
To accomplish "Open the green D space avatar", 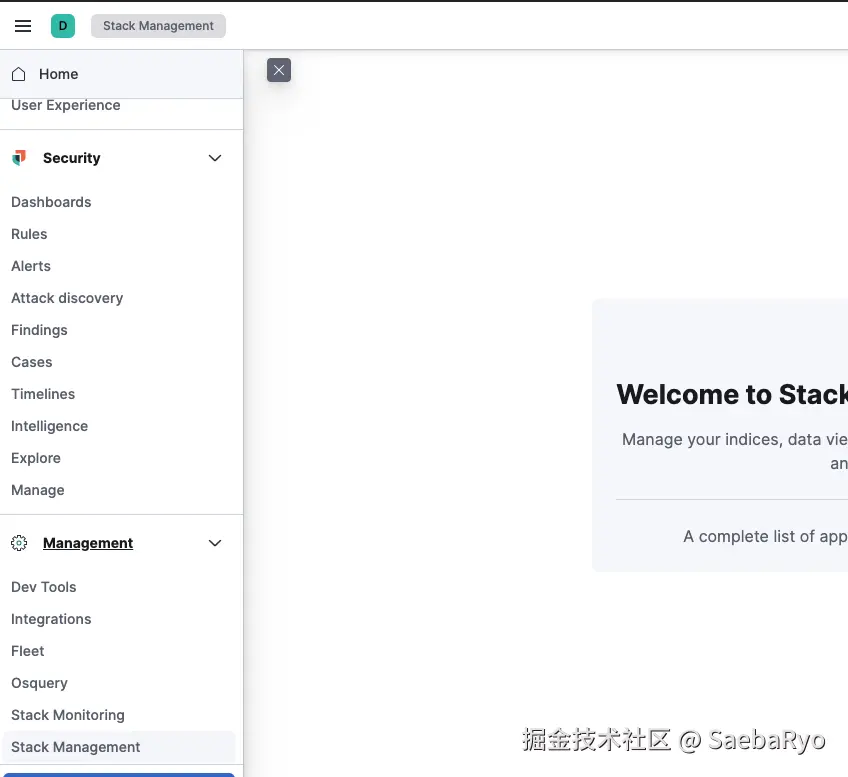I will tap(63, 26).
